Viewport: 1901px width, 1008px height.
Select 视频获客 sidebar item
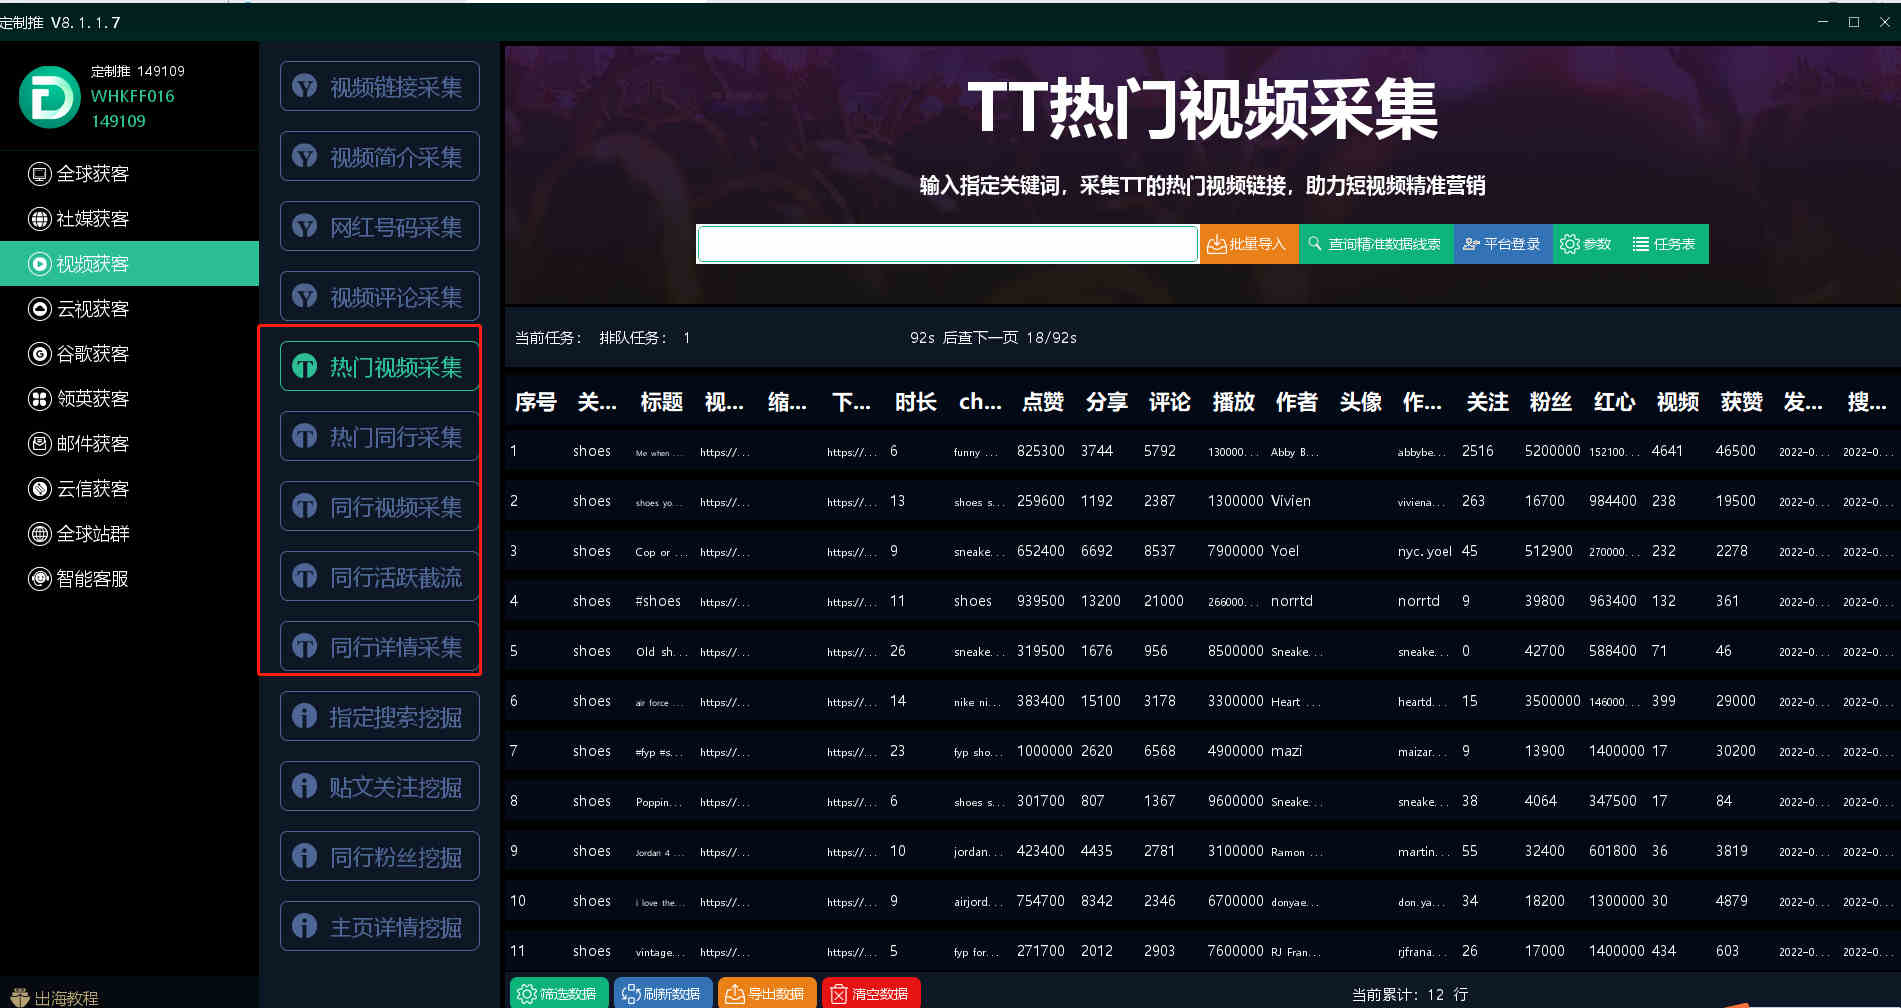(x=129, y=264)
